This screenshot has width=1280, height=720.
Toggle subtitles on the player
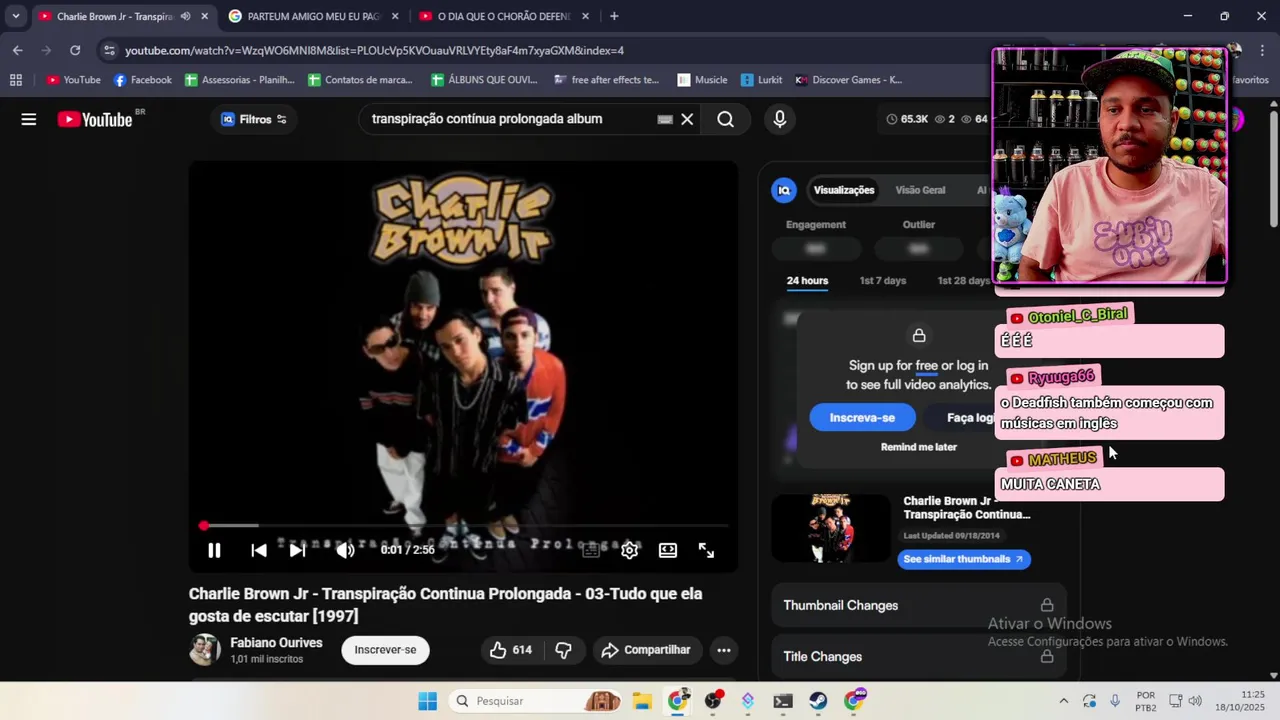591,550
